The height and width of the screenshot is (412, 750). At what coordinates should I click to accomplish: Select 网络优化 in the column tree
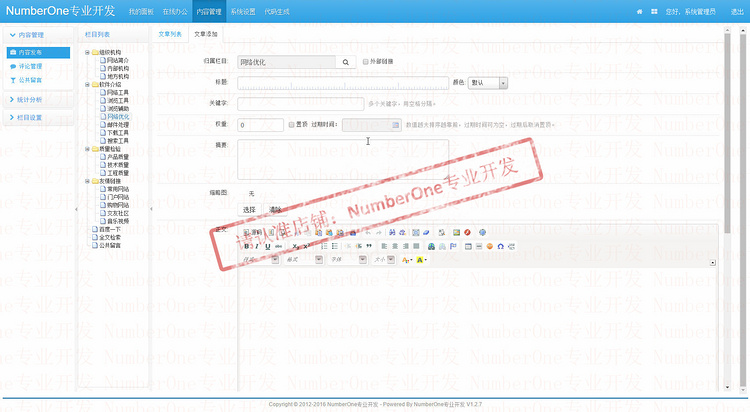coord(118,116)
